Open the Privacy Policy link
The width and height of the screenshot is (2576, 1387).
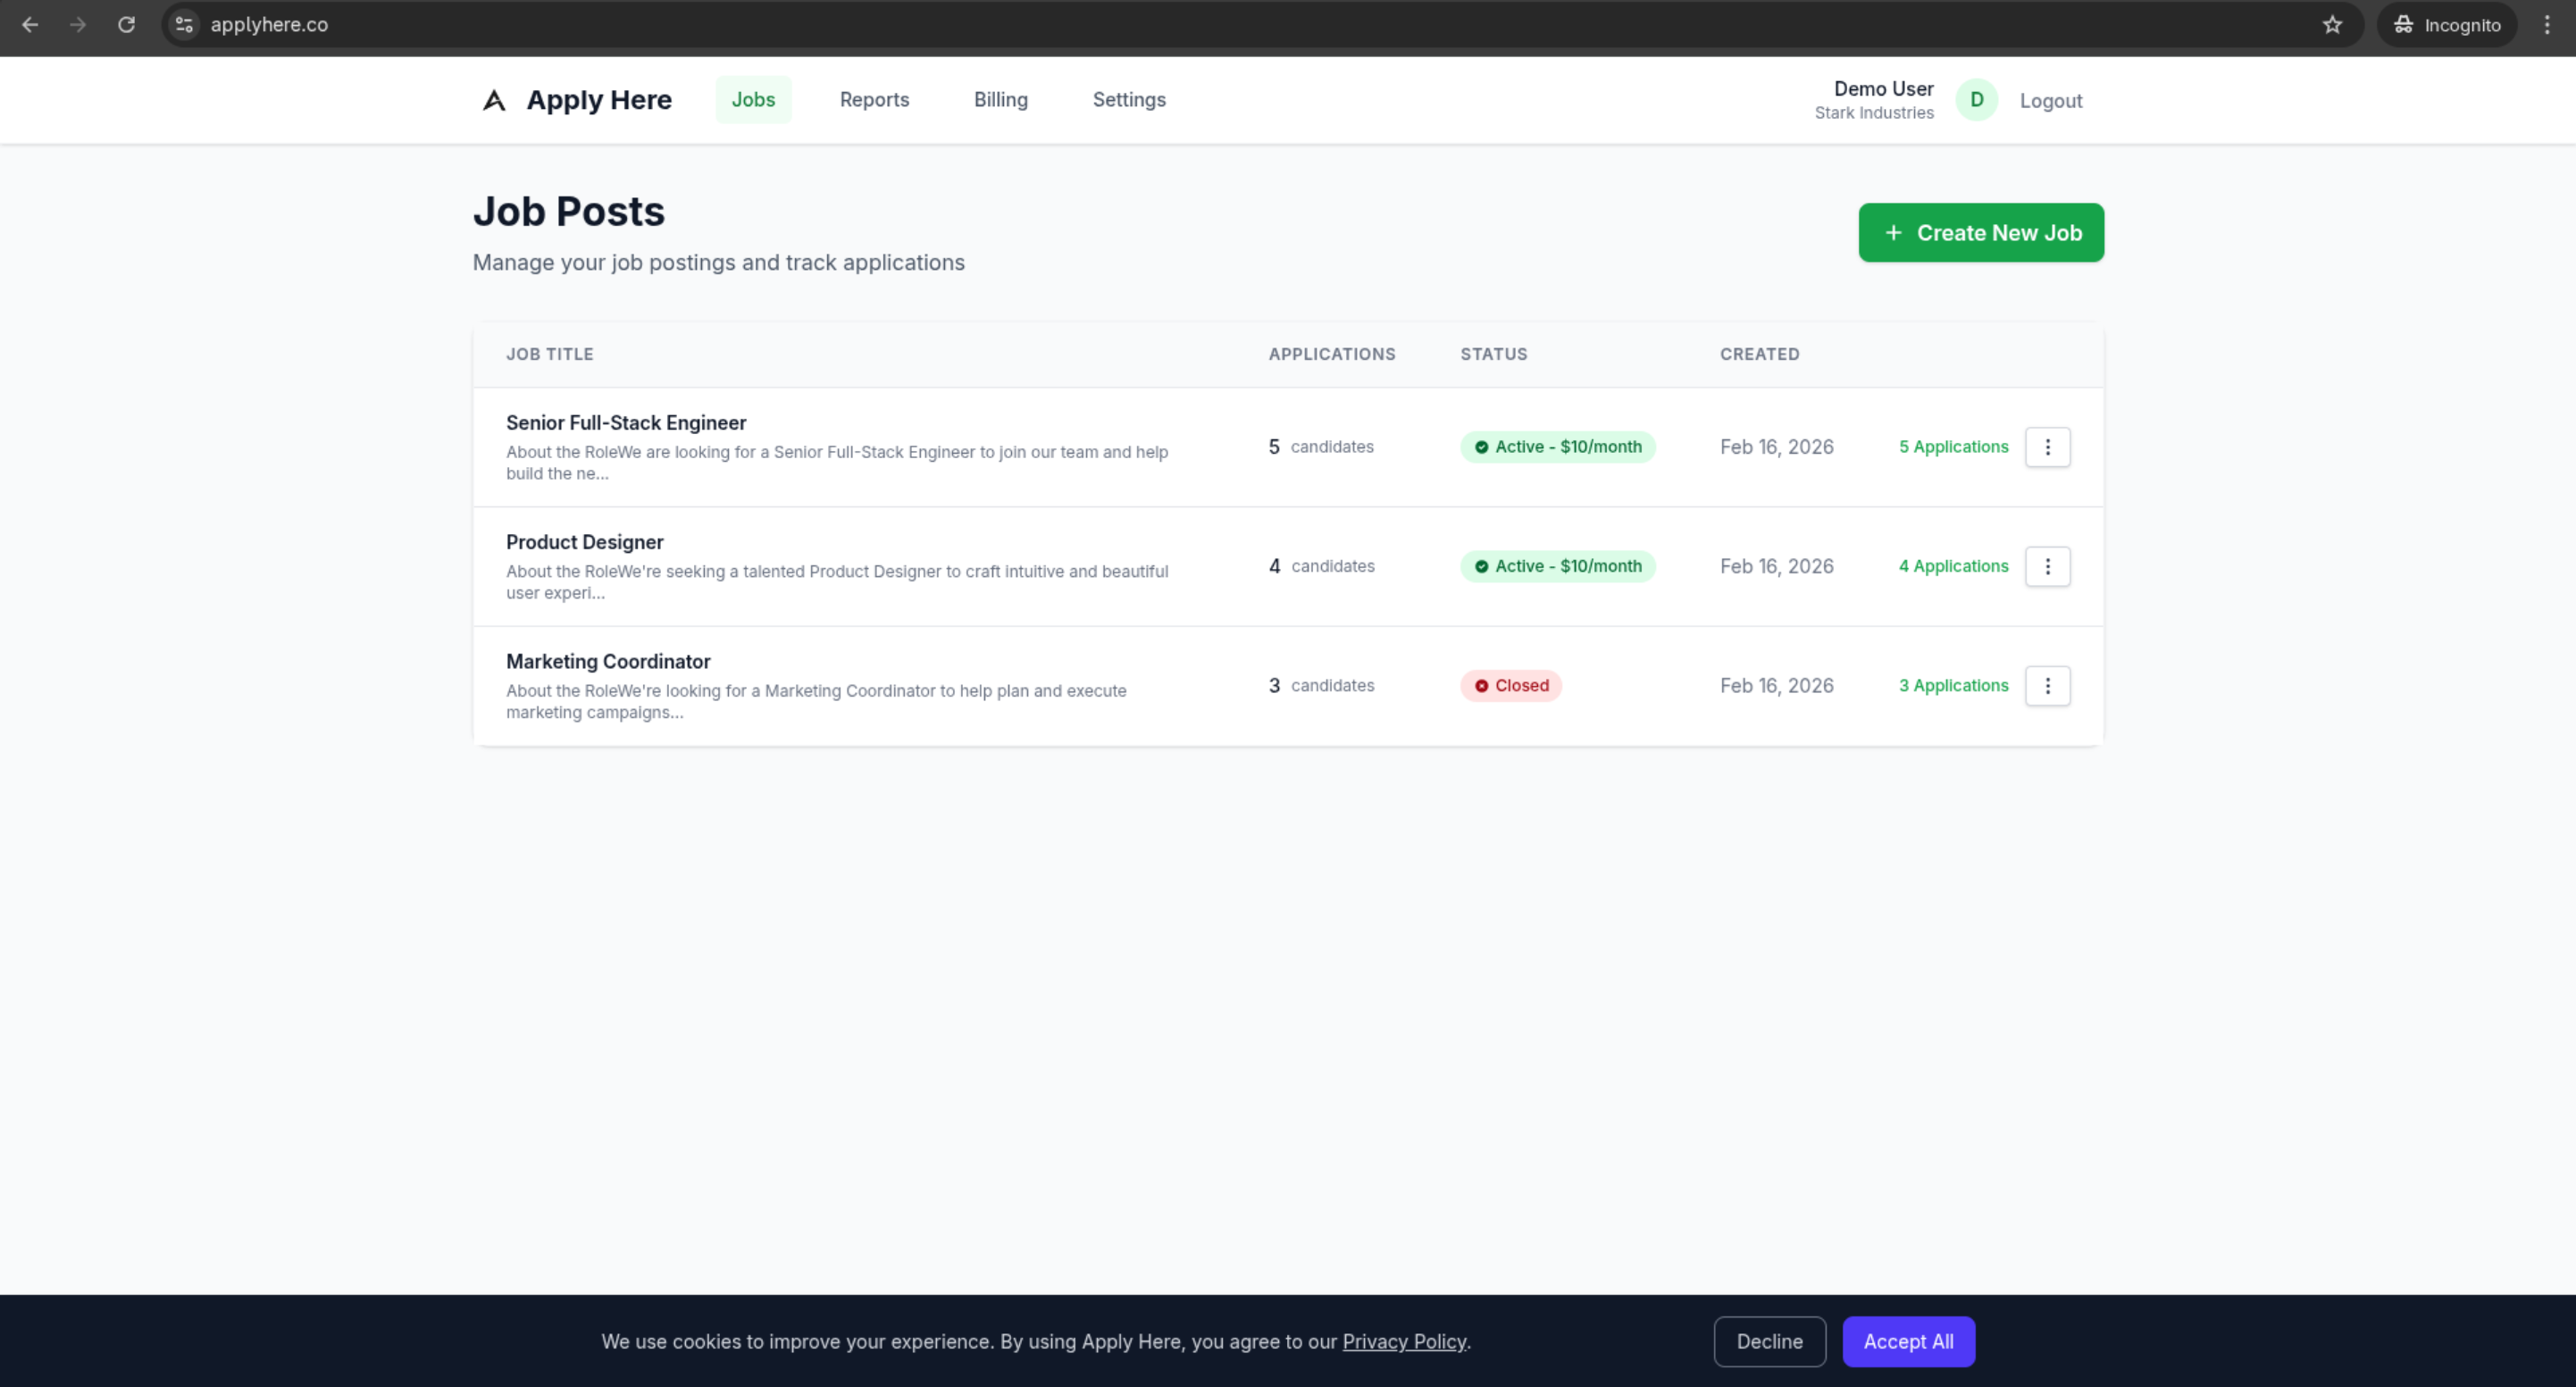coord(1403,1342)
